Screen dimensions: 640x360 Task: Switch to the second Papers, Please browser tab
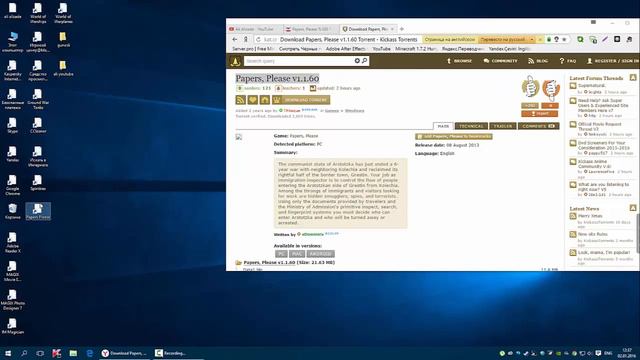(x=310, y=29)
